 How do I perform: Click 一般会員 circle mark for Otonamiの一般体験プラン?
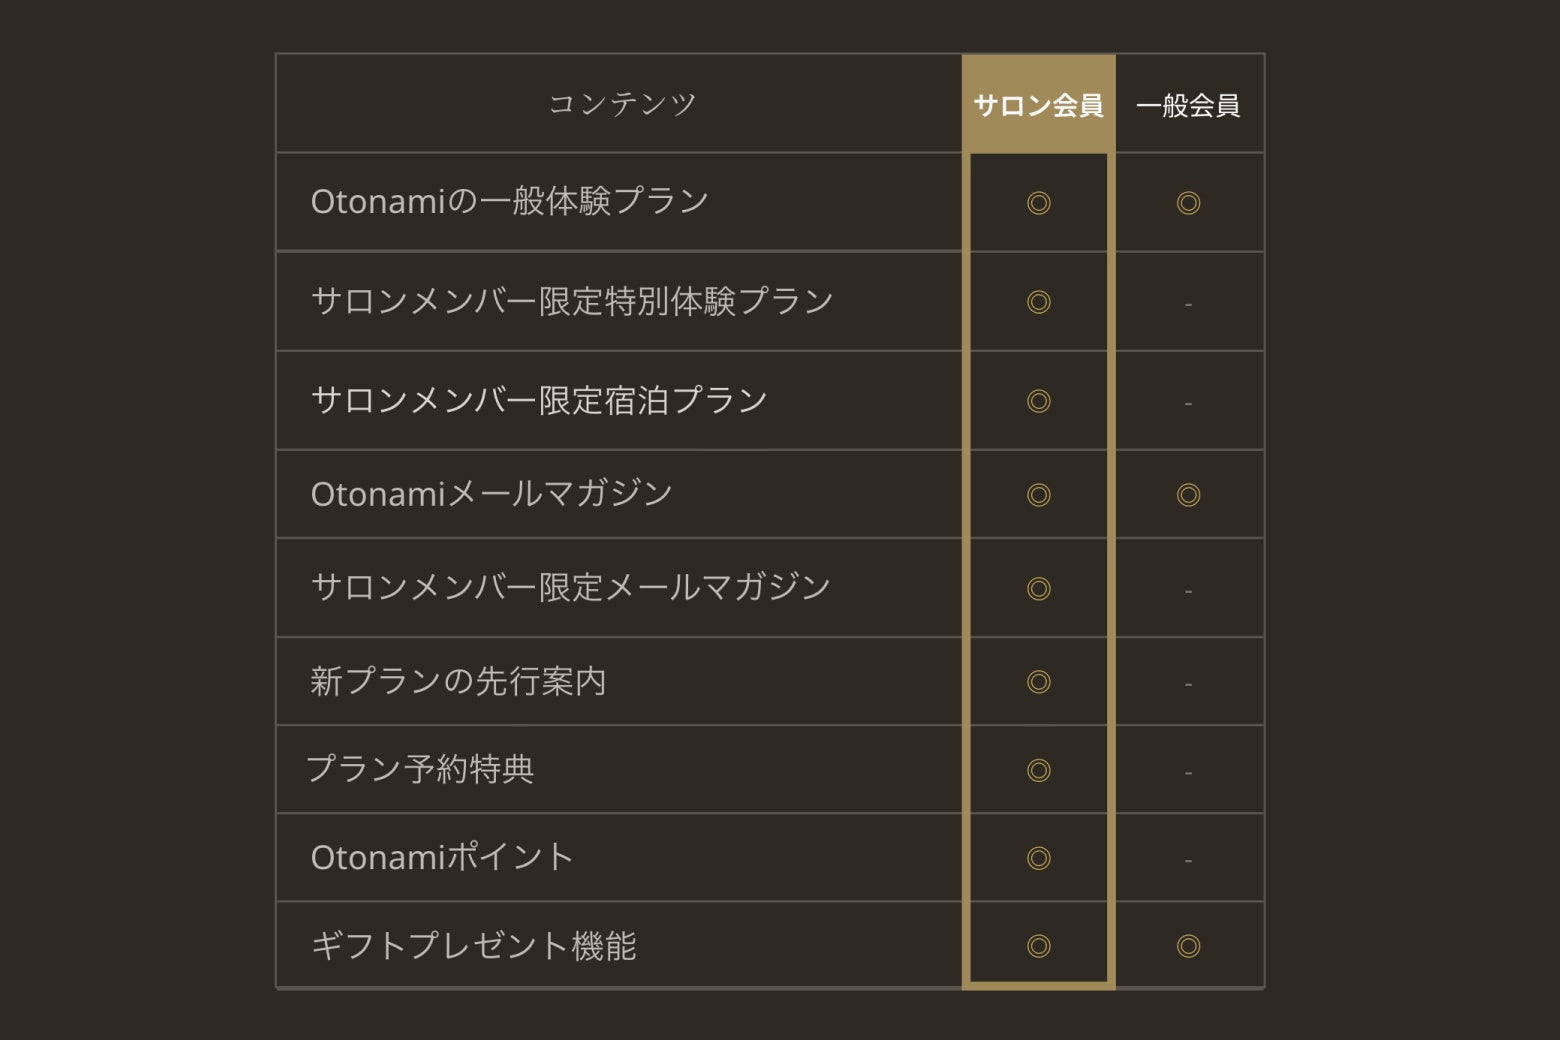1188,203
